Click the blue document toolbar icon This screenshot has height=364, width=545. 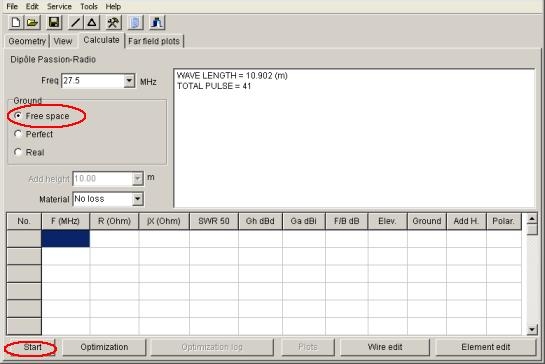135,23
